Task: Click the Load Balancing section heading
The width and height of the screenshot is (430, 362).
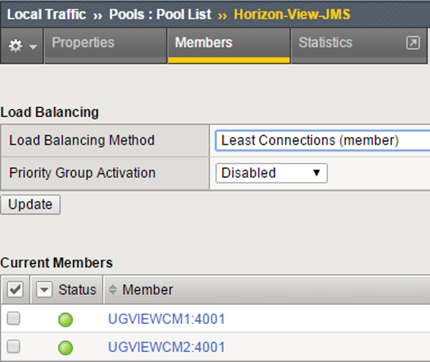Action: 49,112
